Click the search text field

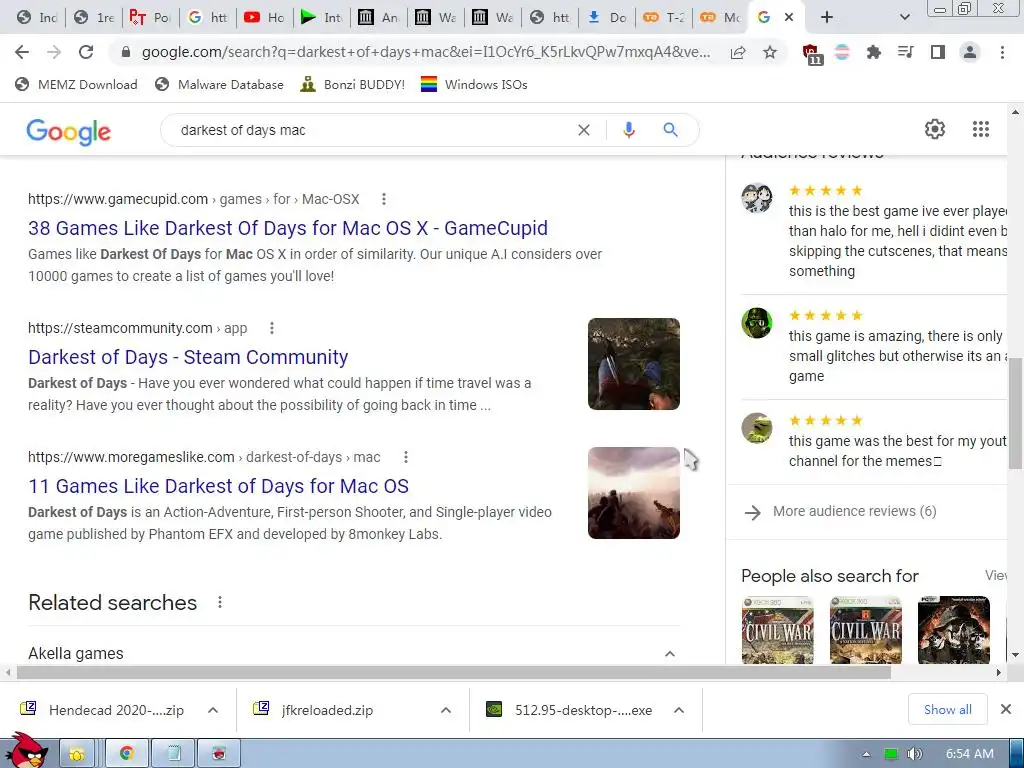point(372,130)
